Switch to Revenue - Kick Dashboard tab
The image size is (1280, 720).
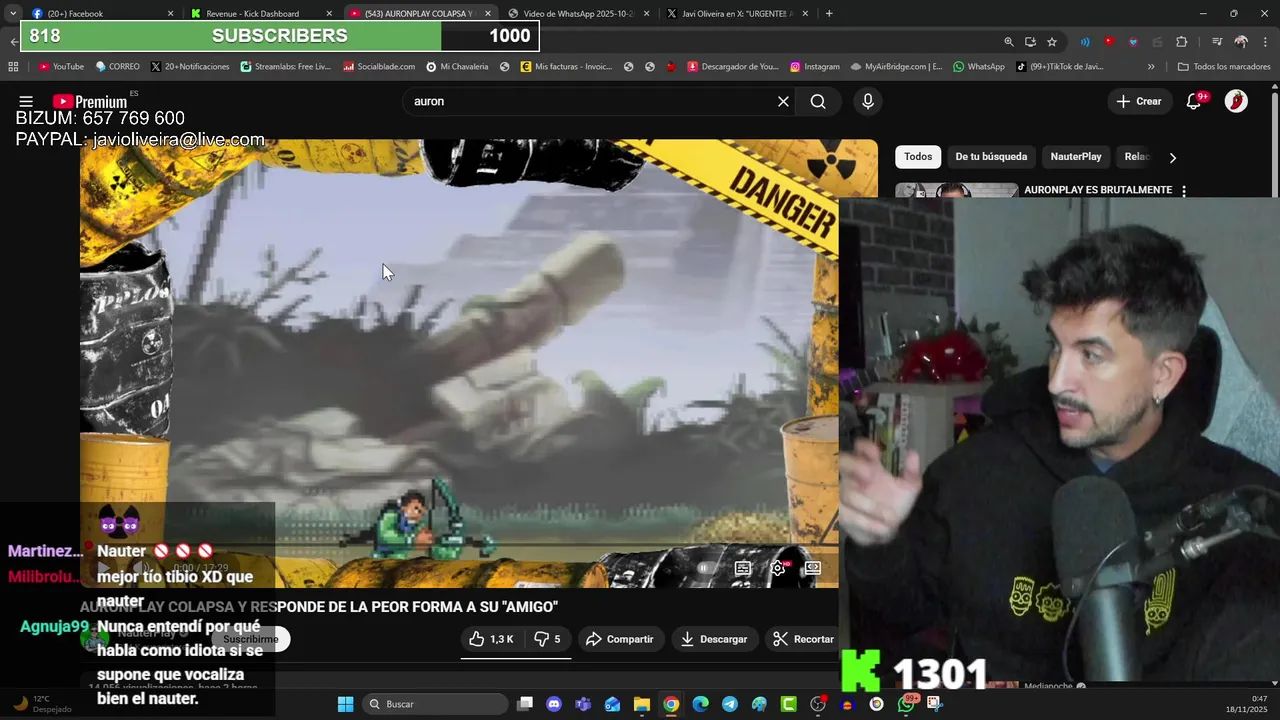pyautogui.click(x=260, y=14)
